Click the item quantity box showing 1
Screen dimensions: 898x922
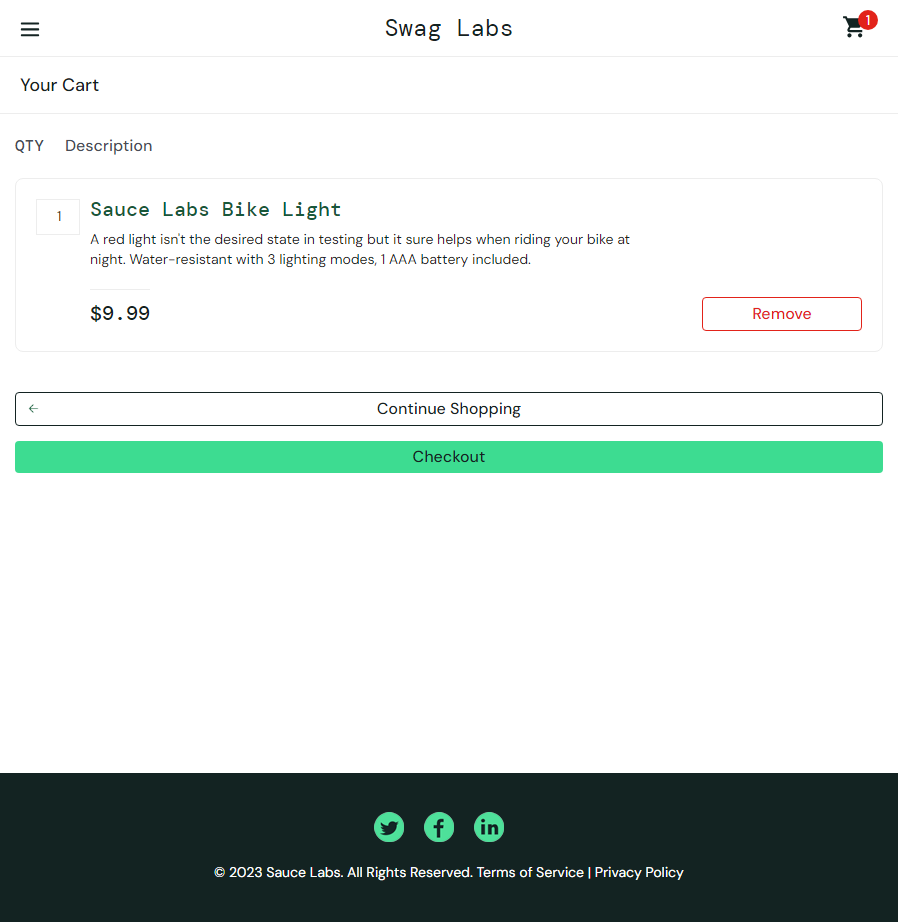pyautogui.click(x=58, y=216)
